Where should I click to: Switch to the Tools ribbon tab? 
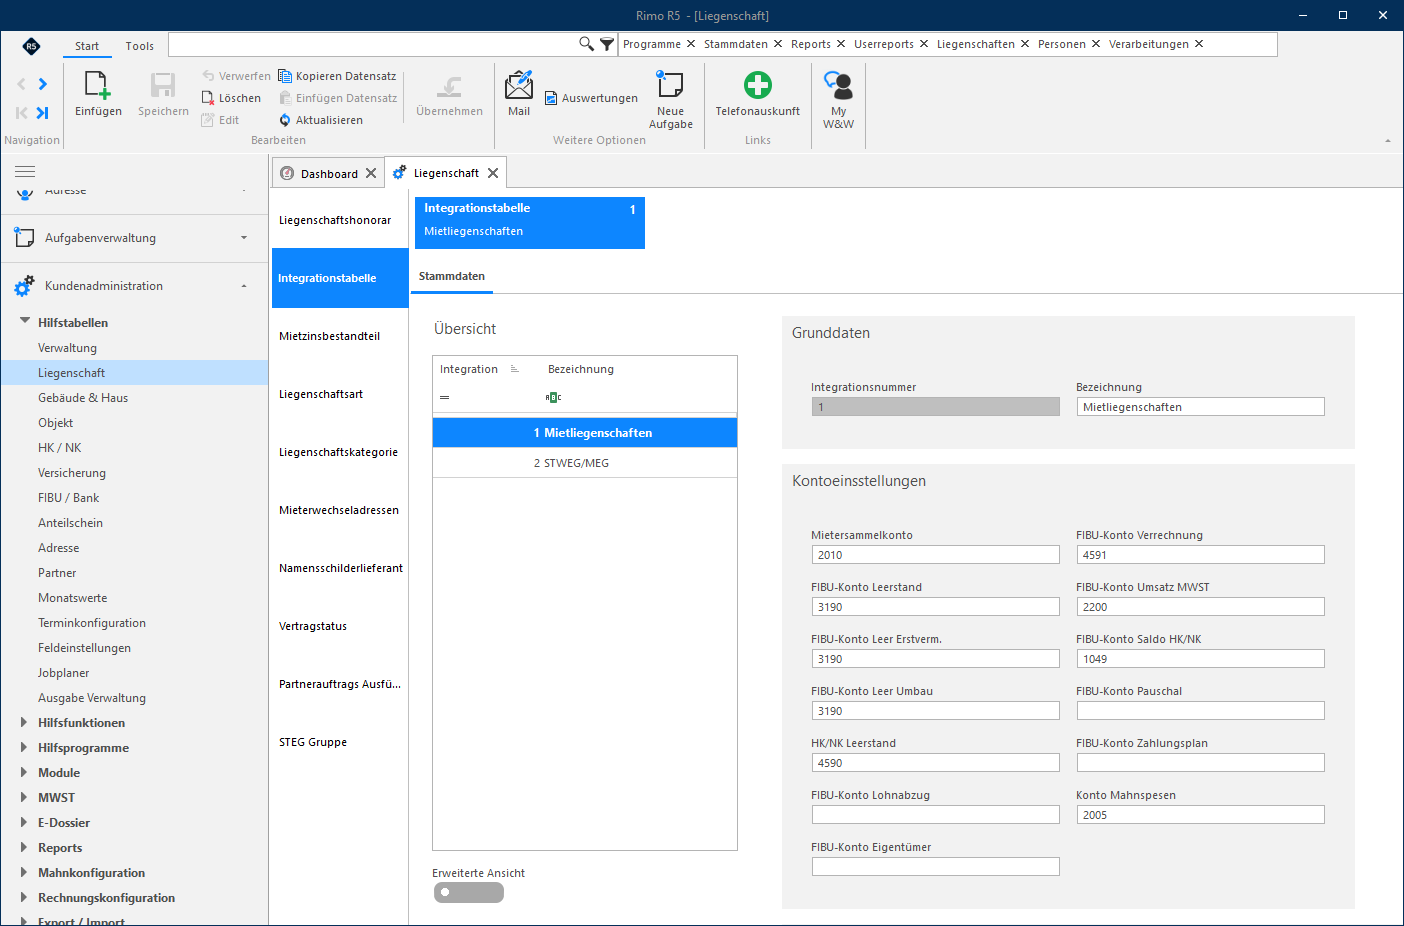[140, 46]
